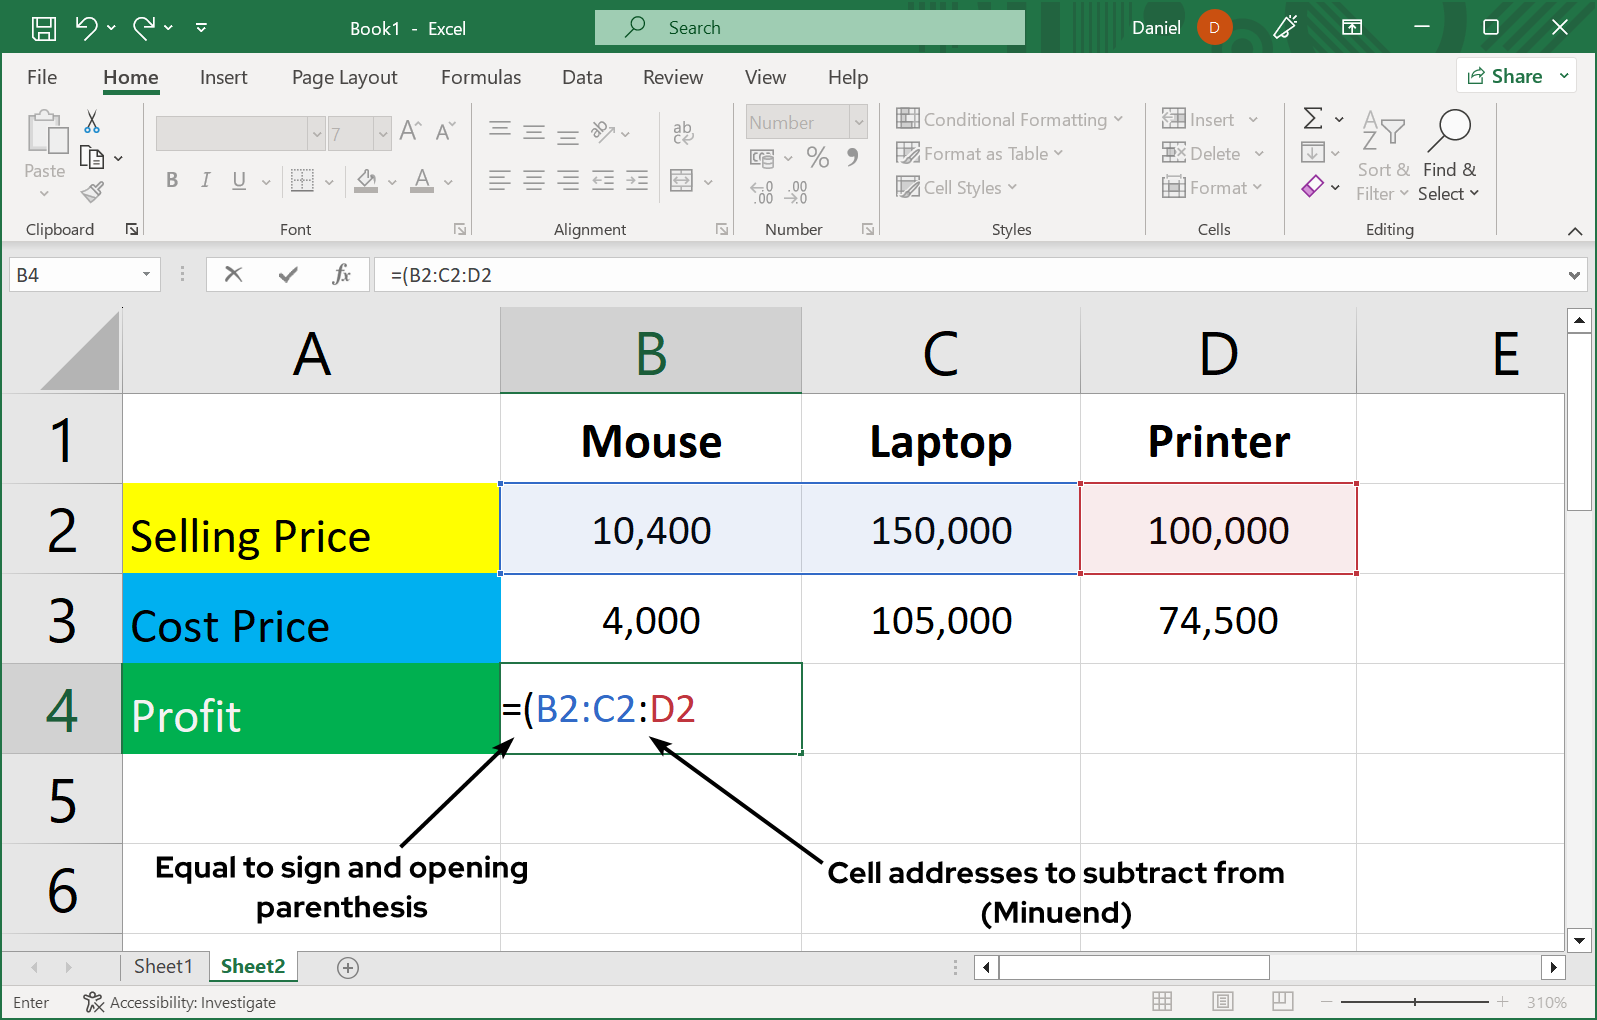Open Format menu in Cells group
Screen dimensions: 1597x1020
[x=1212, y=187]
